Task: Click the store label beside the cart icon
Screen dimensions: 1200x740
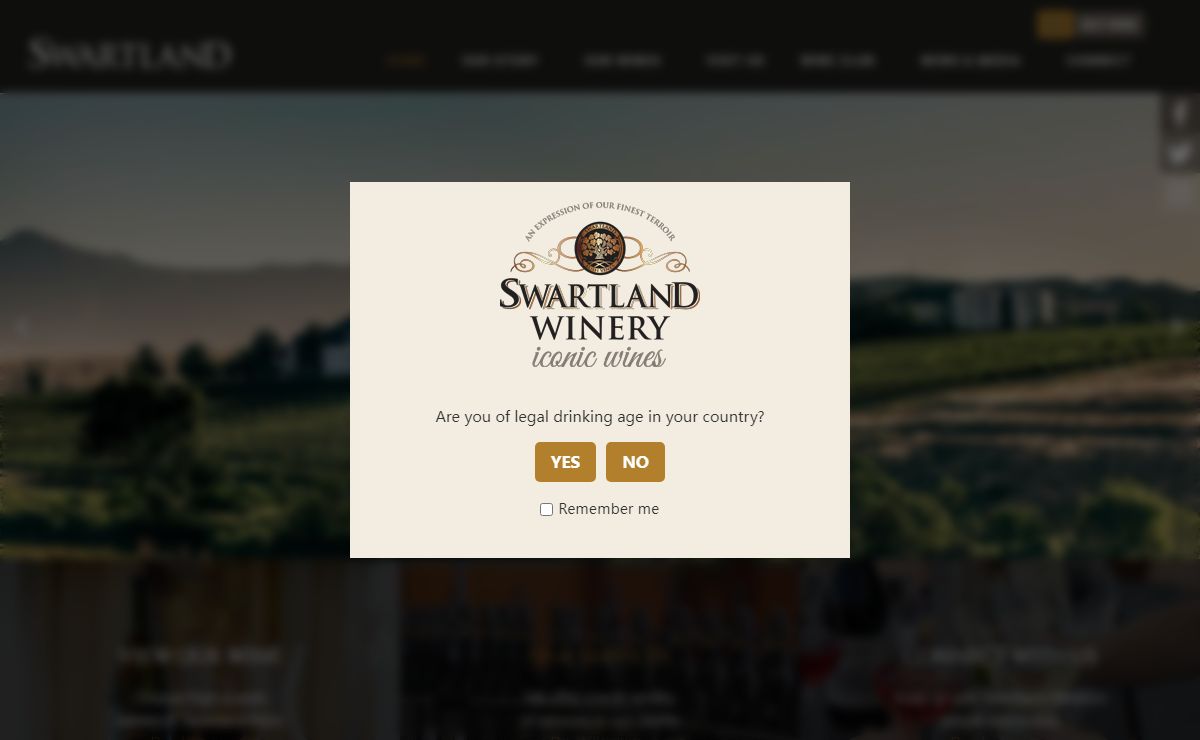Action: pyautogui.click(x=1110, y=24)
